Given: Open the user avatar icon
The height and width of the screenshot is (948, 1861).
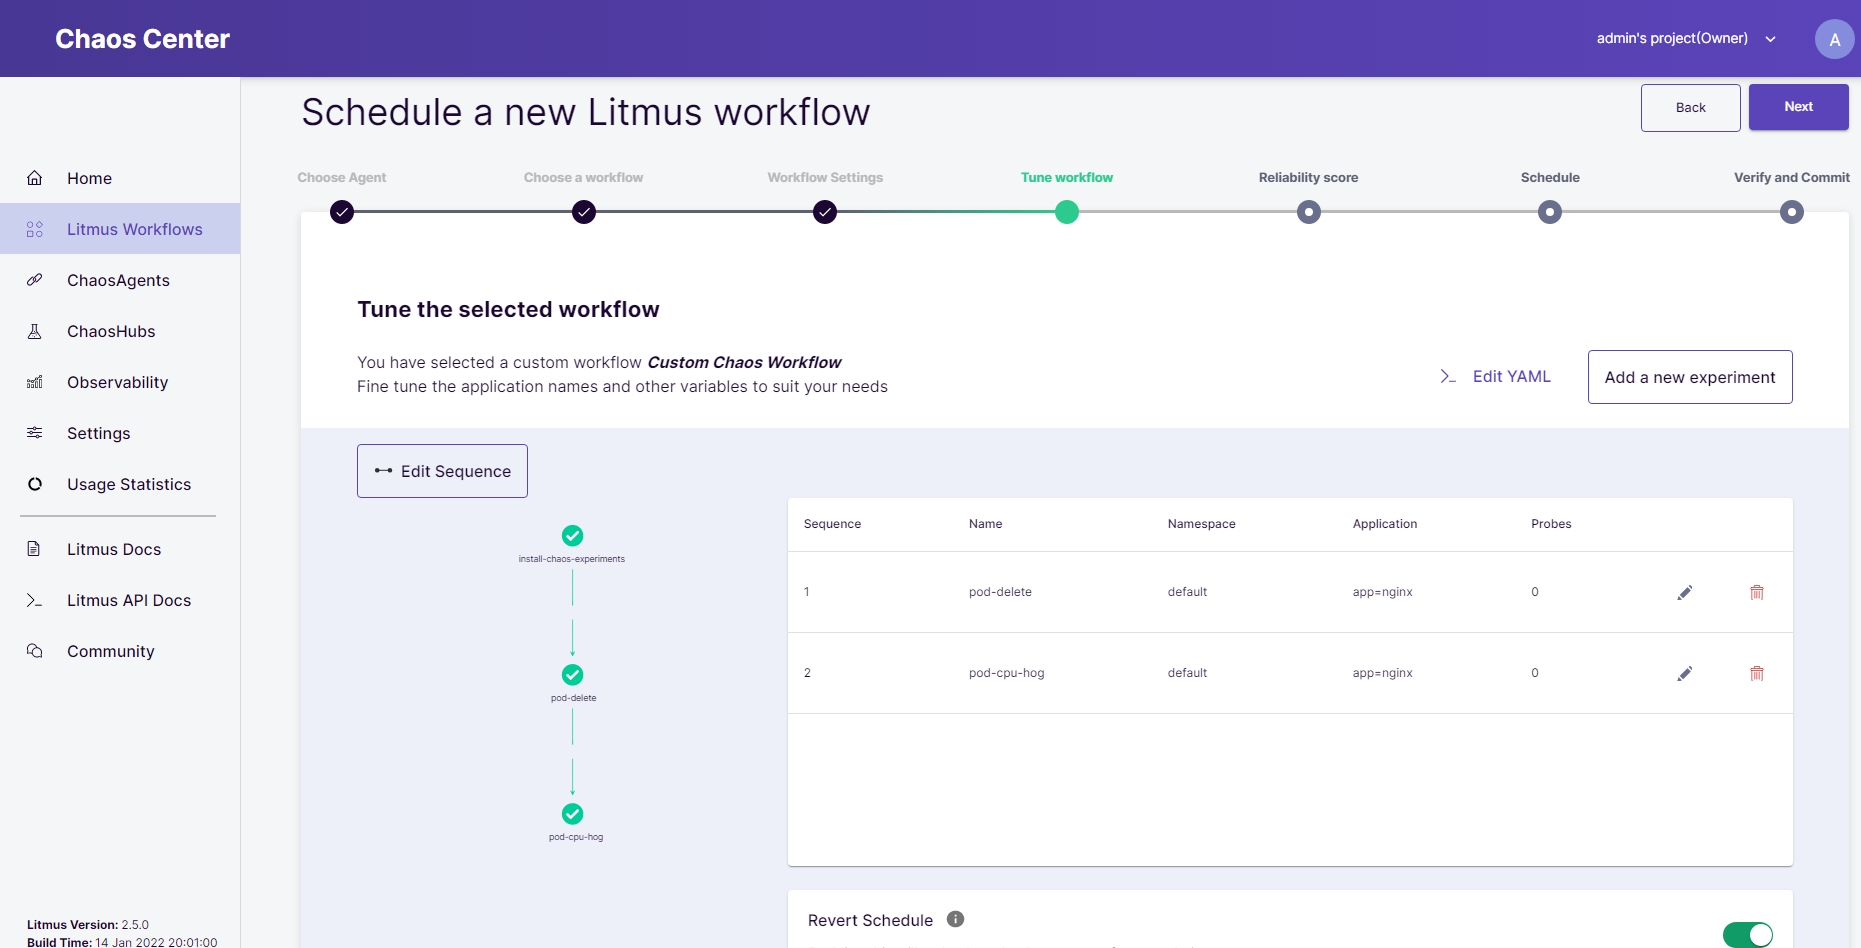Looking at the screenshot, I should 1833,39.
